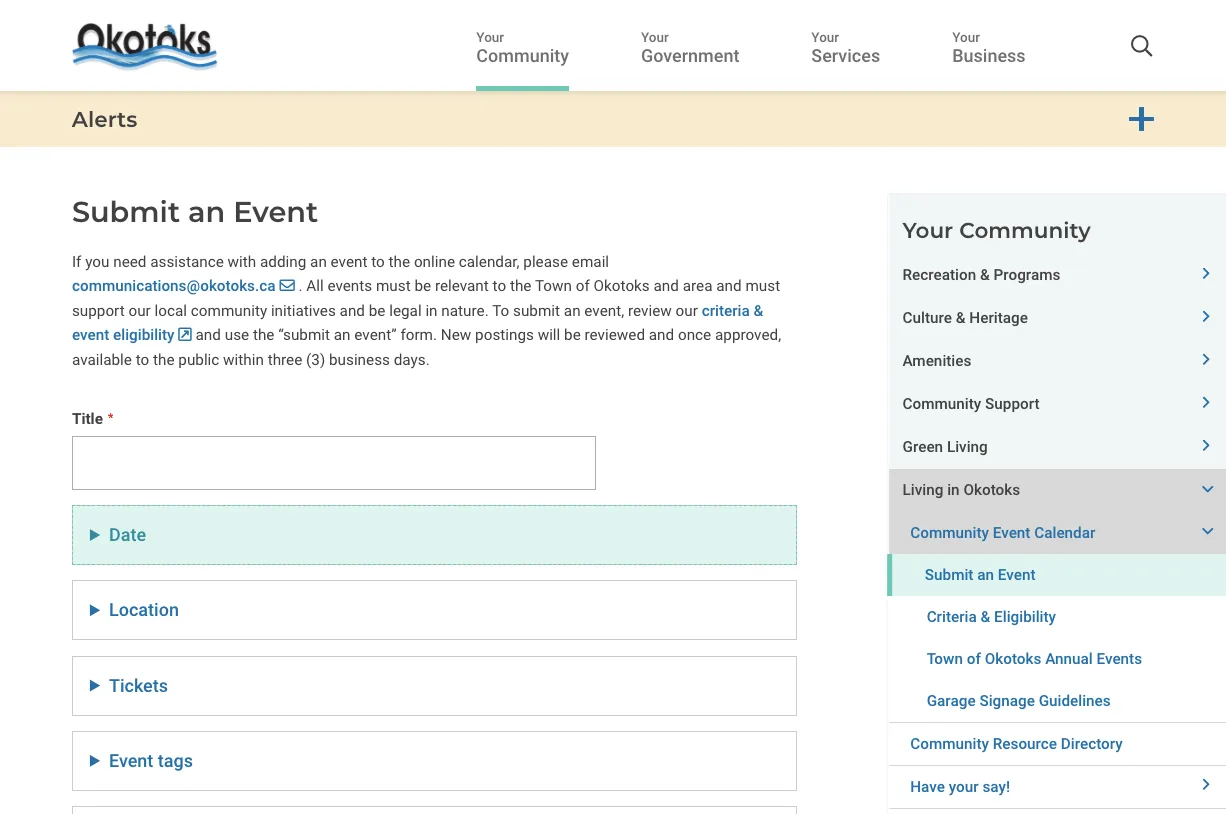Open Have your say! link
Screen dimensions: 1226x814
pyautogui.click(x=960, y=787)
